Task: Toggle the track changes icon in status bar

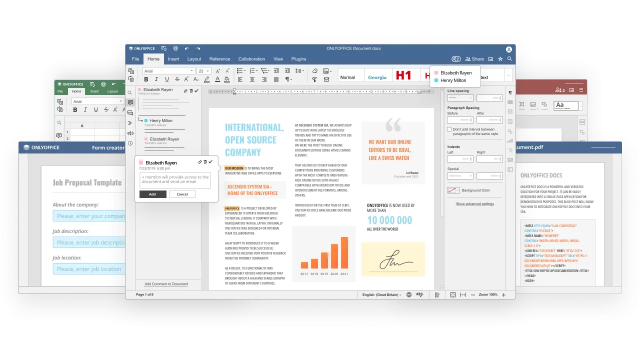Action: [437, 295]
